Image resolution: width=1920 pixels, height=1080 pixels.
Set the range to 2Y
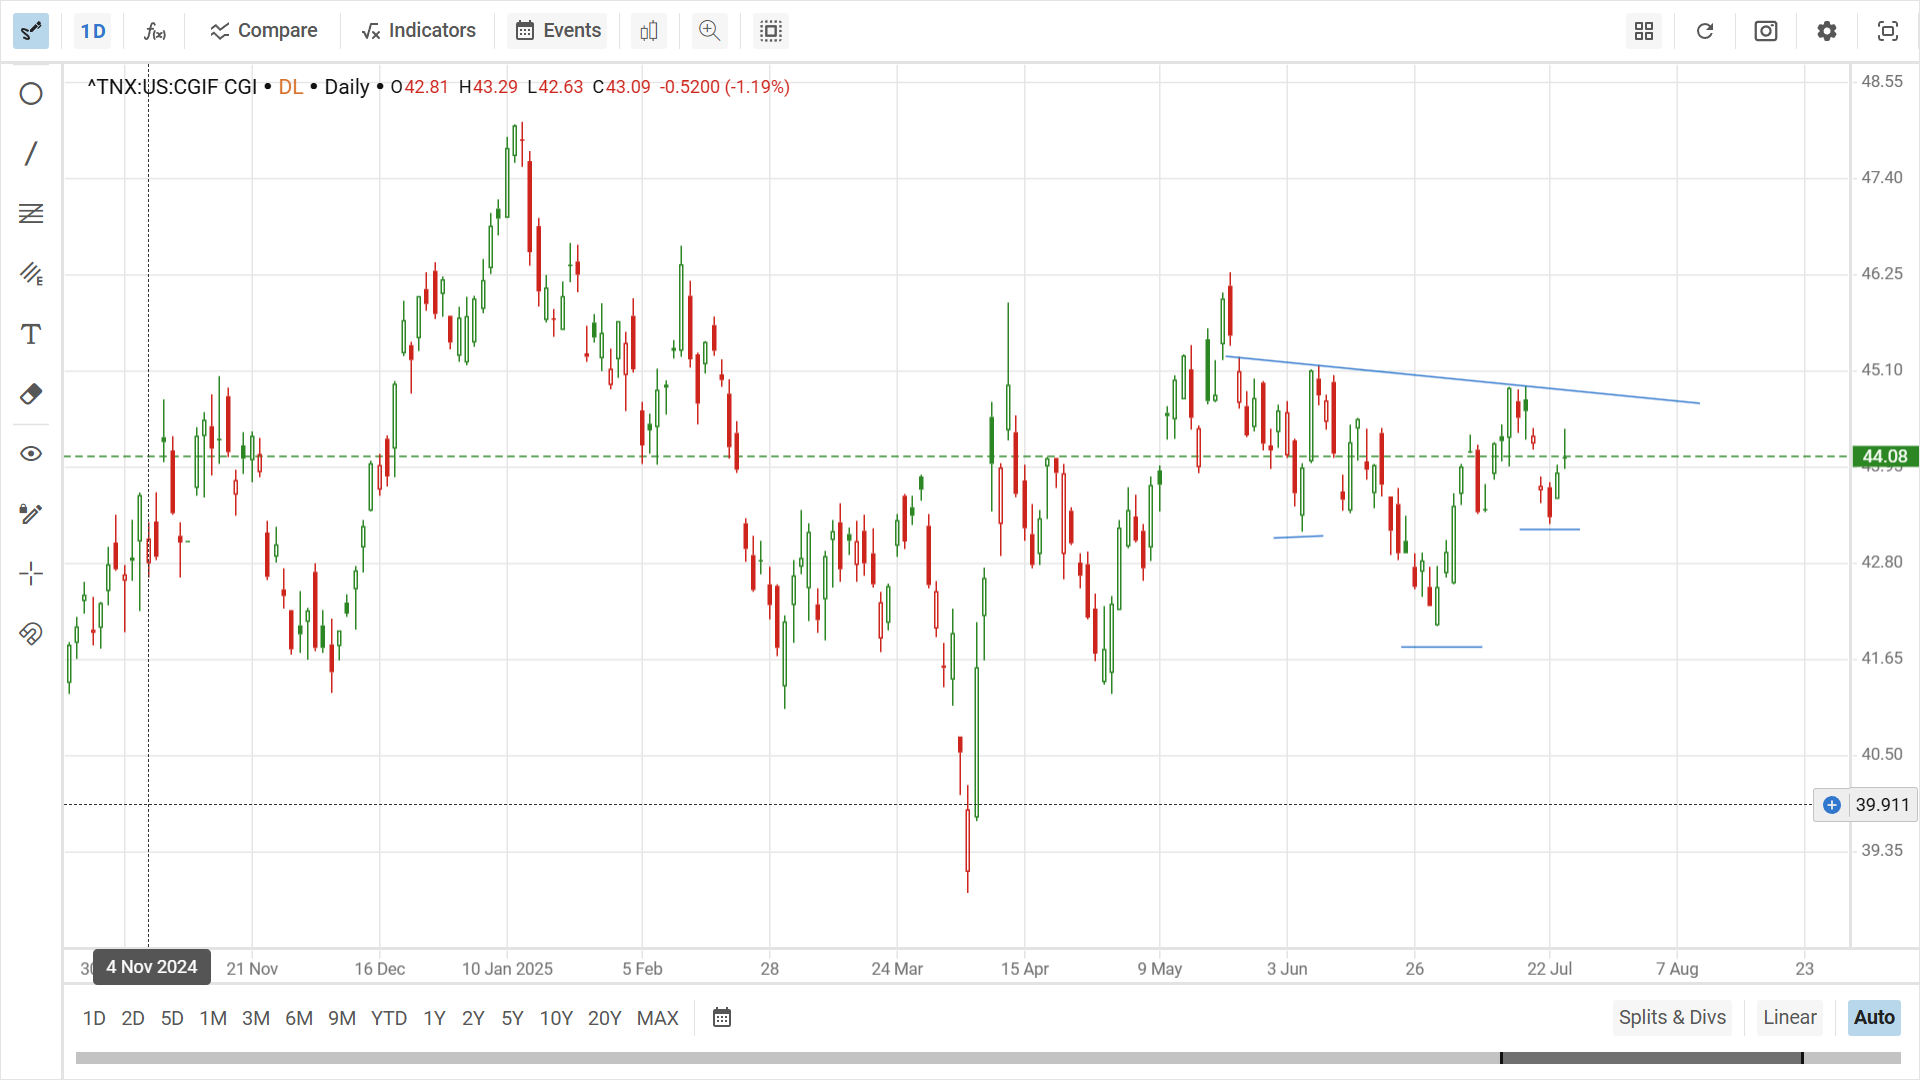click(x=473, y=1018)
